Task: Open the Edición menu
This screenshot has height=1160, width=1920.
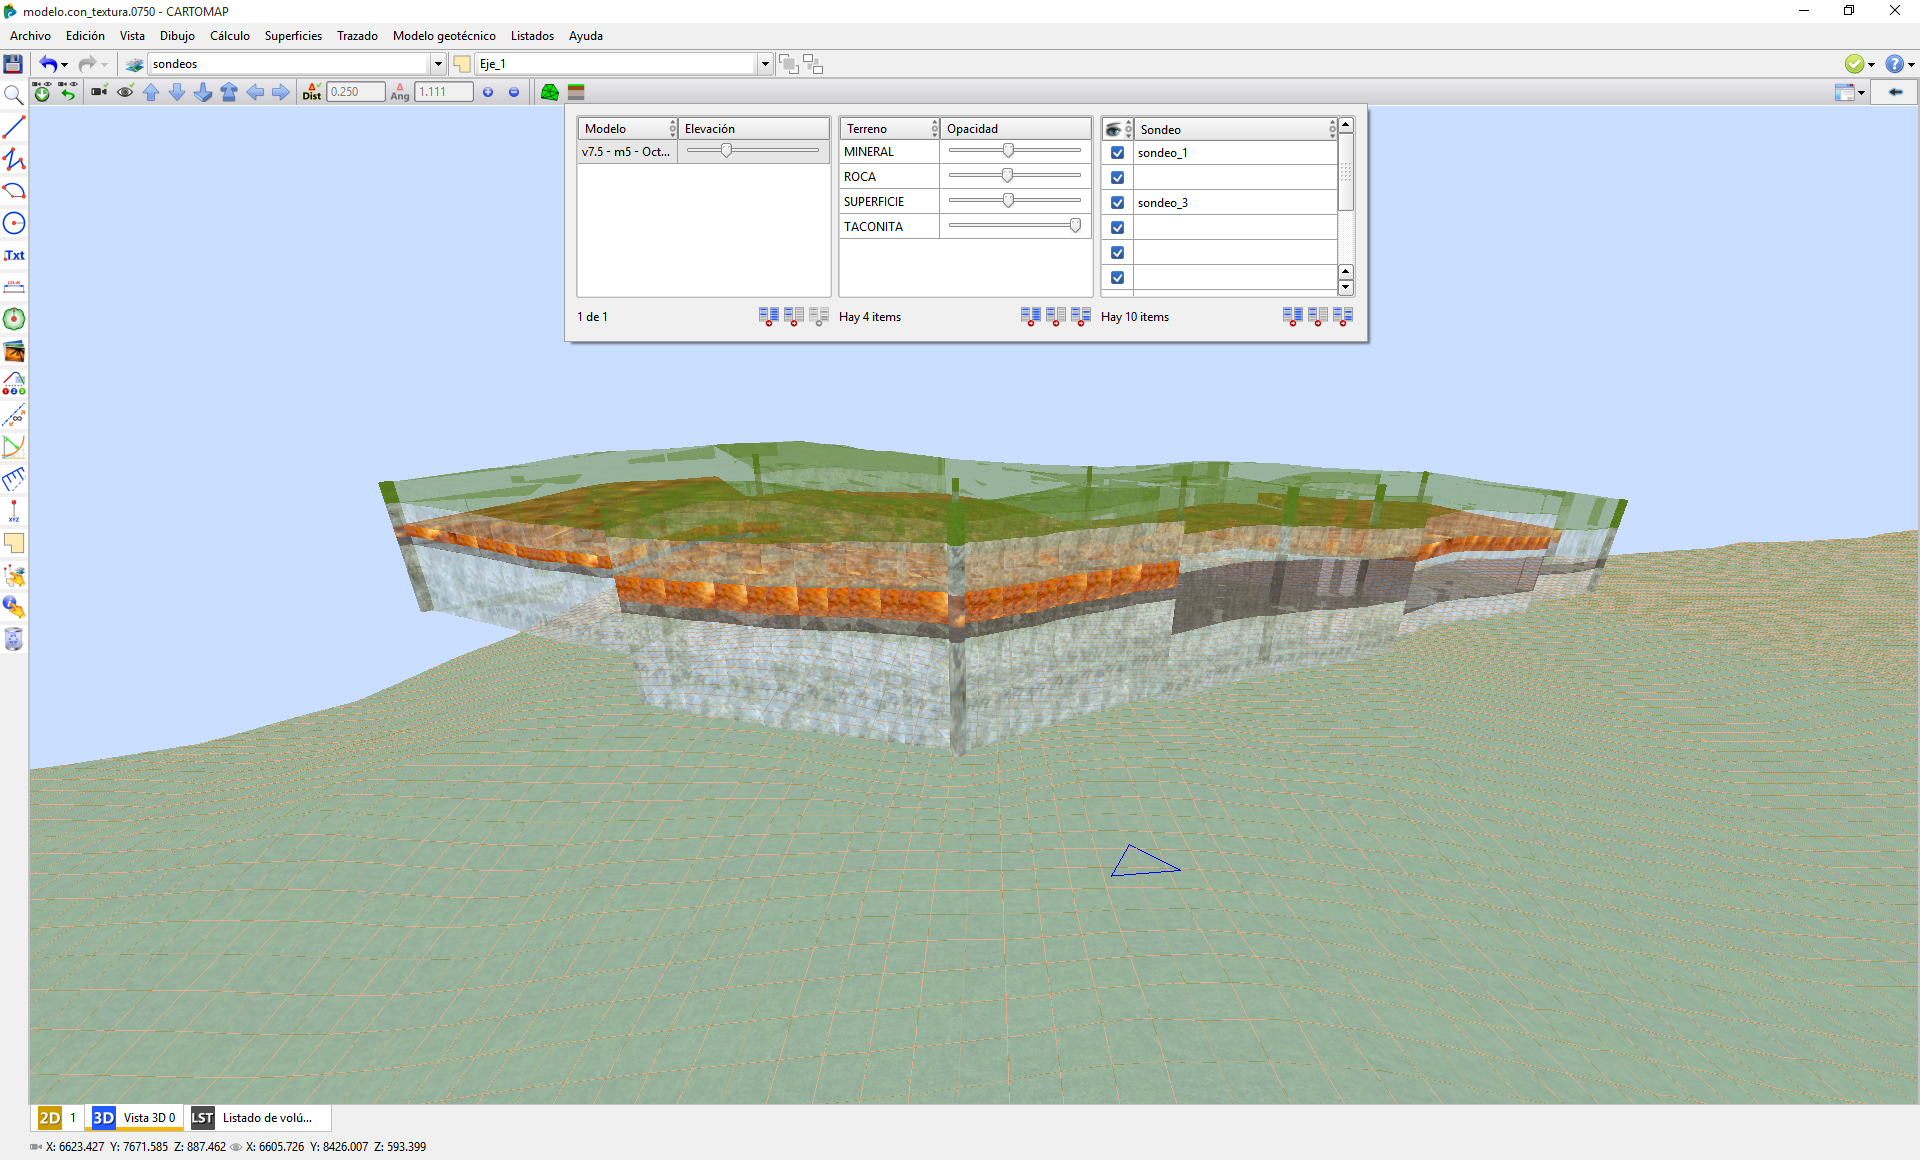Action: (x=85, y=36)
